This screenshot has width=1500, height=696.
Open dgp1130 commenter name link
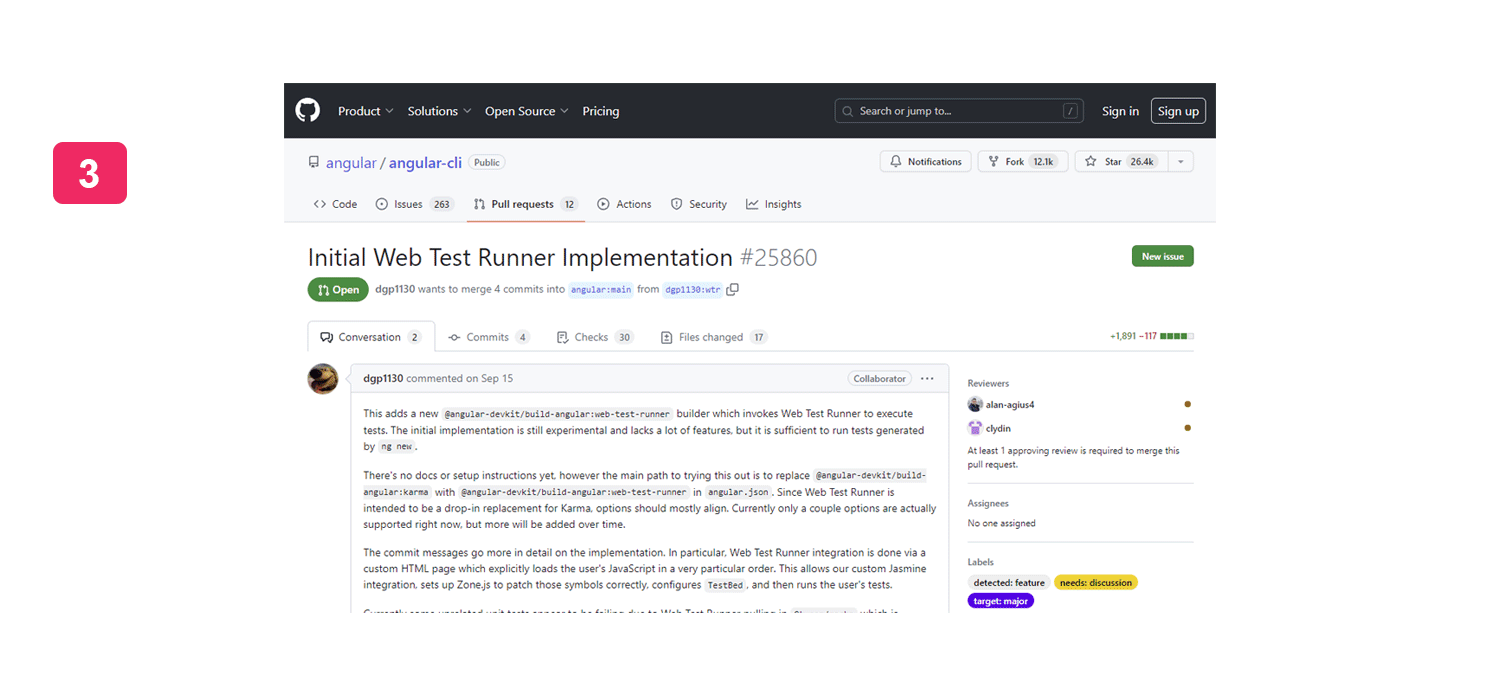(x=383, y=379)
